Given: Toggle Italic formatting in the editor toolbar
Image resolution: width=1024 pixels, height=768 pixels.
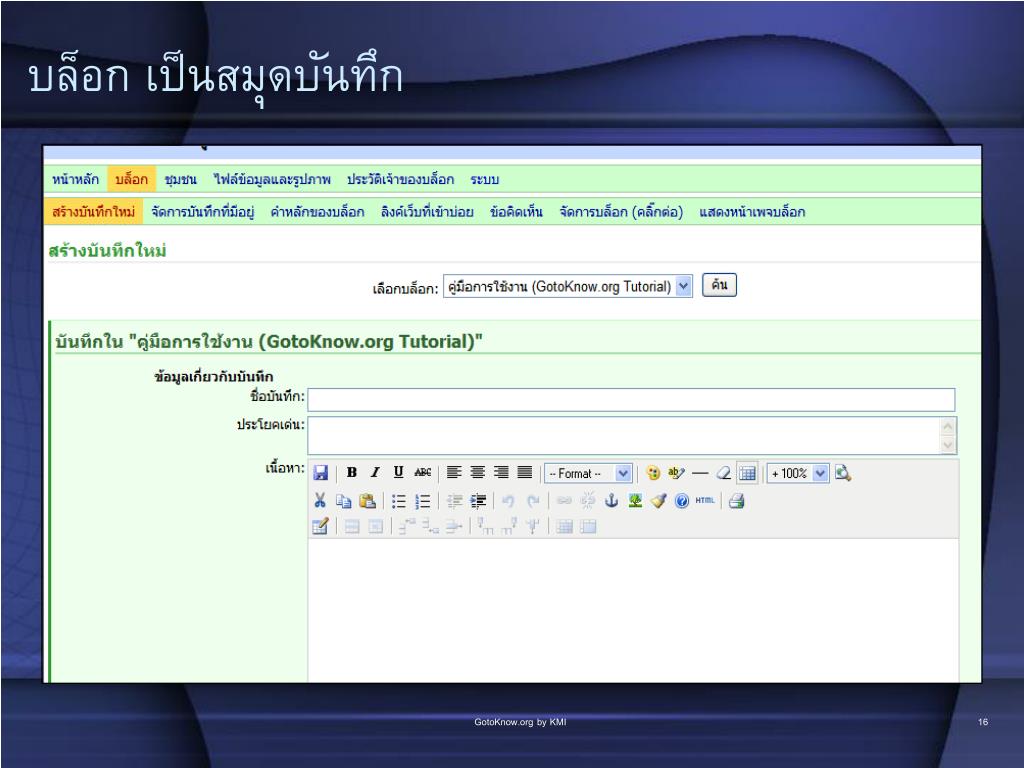Looking at the screenshot, I should pyautogui.click(x=375, y=472).
